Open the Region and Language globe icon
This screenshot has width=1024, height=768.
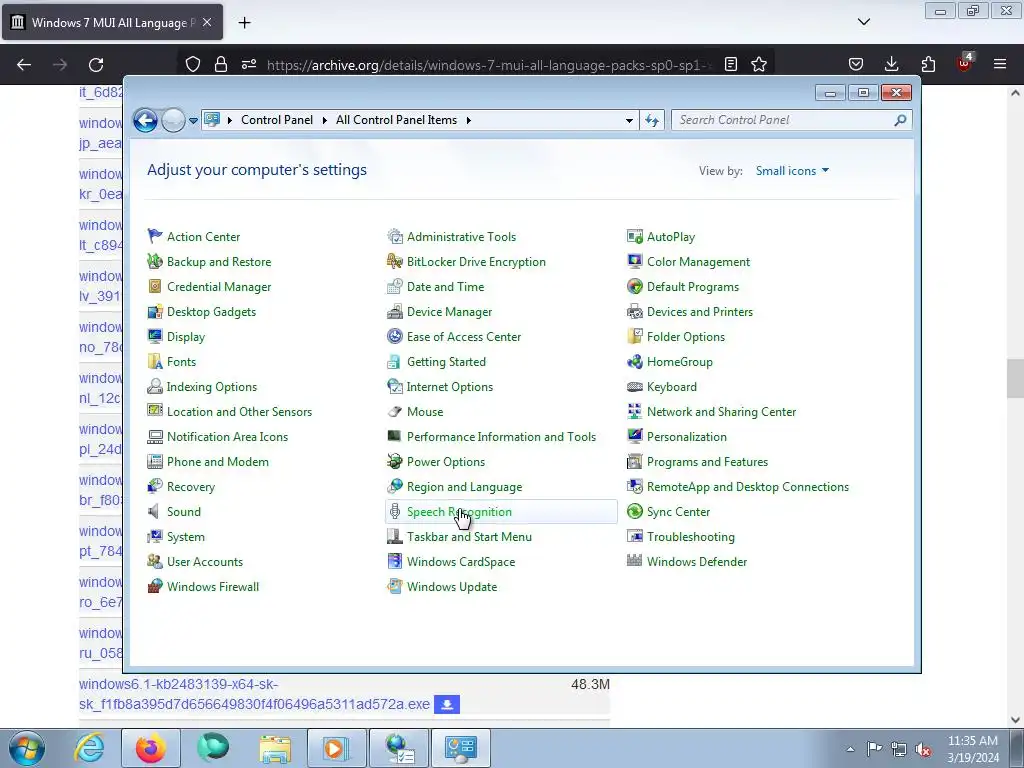[394, 487]
